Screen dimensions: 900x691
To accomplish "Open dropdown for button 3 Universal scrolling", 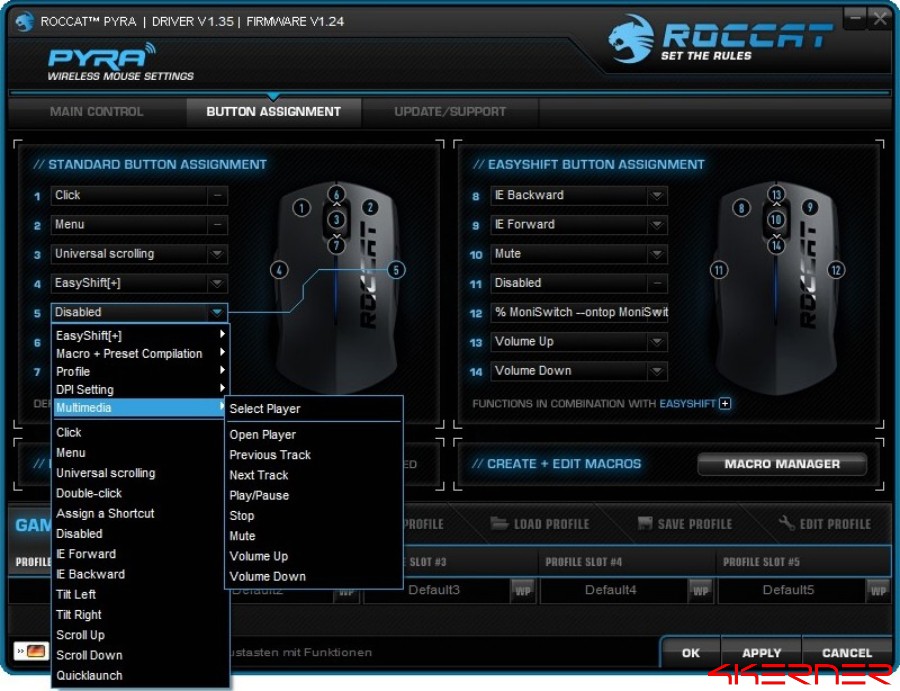I will pyautogui.click(x=217, y=254).
